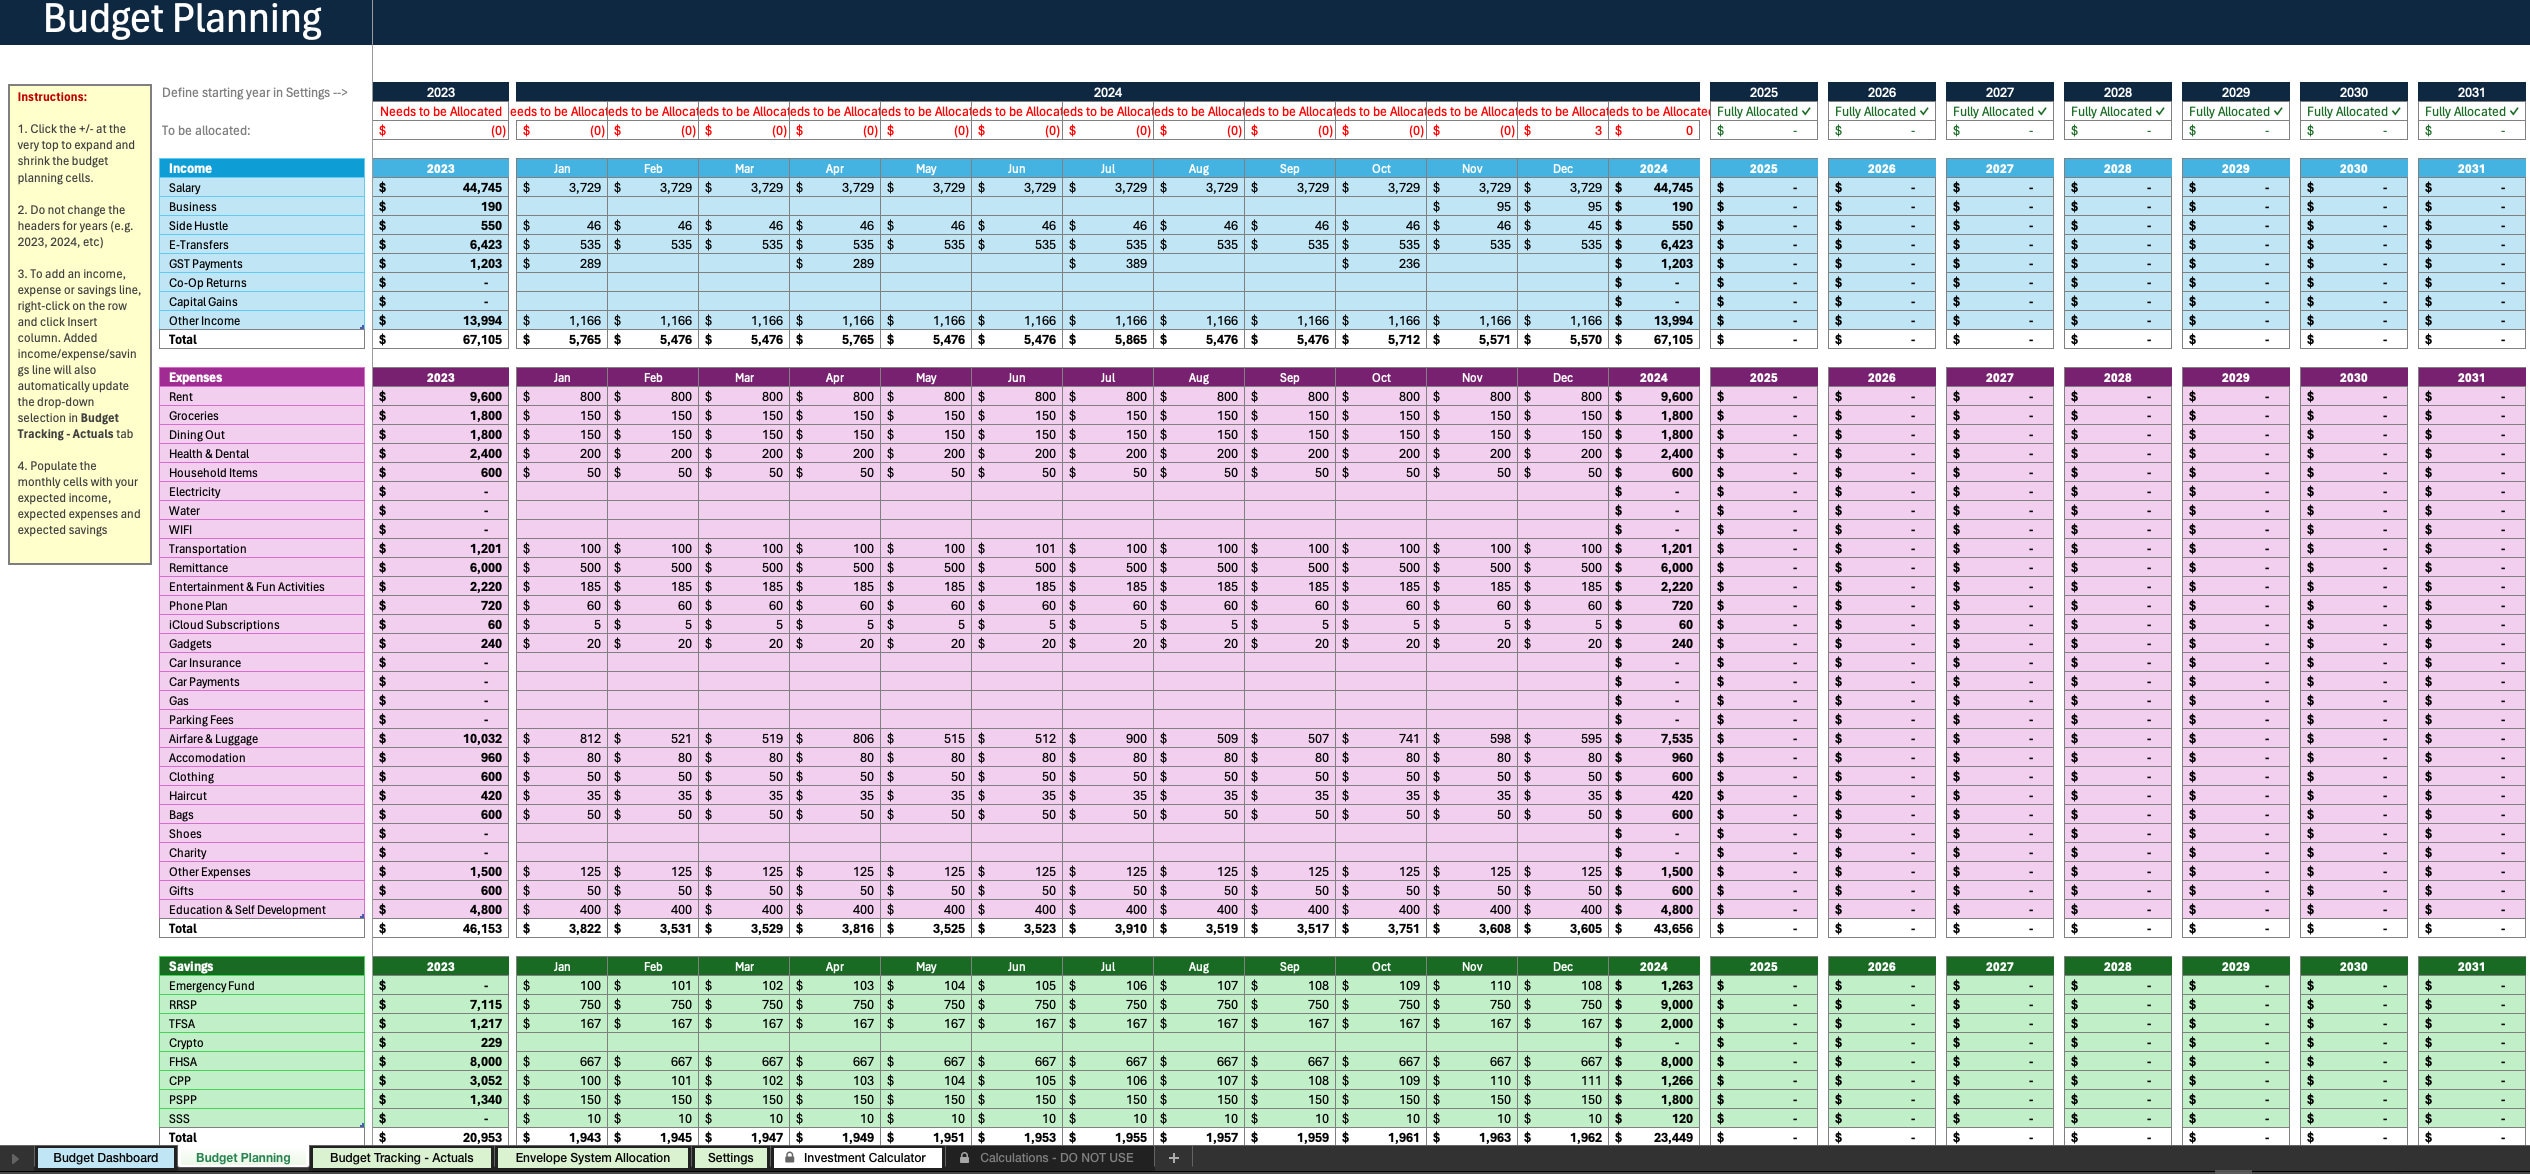Open the note marker on Education & Self Development row
The height and width of the screenshot is (1174, 2530).
[361, 915]
